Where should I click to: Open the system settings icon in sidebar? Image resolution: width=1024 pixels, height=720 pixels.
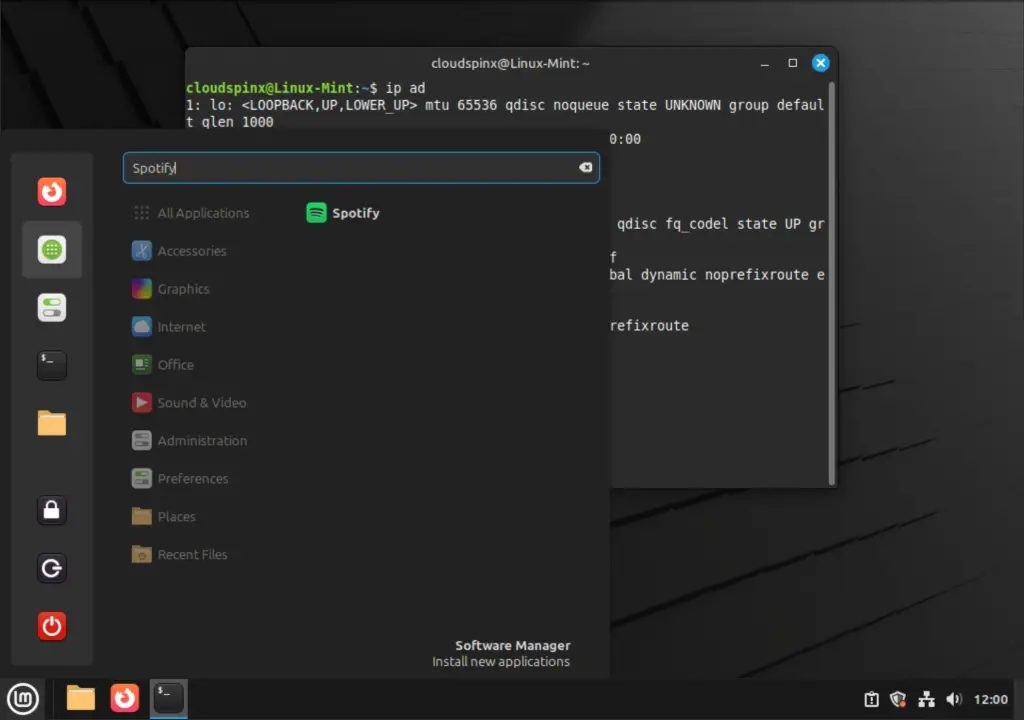[x=51, y=307]
